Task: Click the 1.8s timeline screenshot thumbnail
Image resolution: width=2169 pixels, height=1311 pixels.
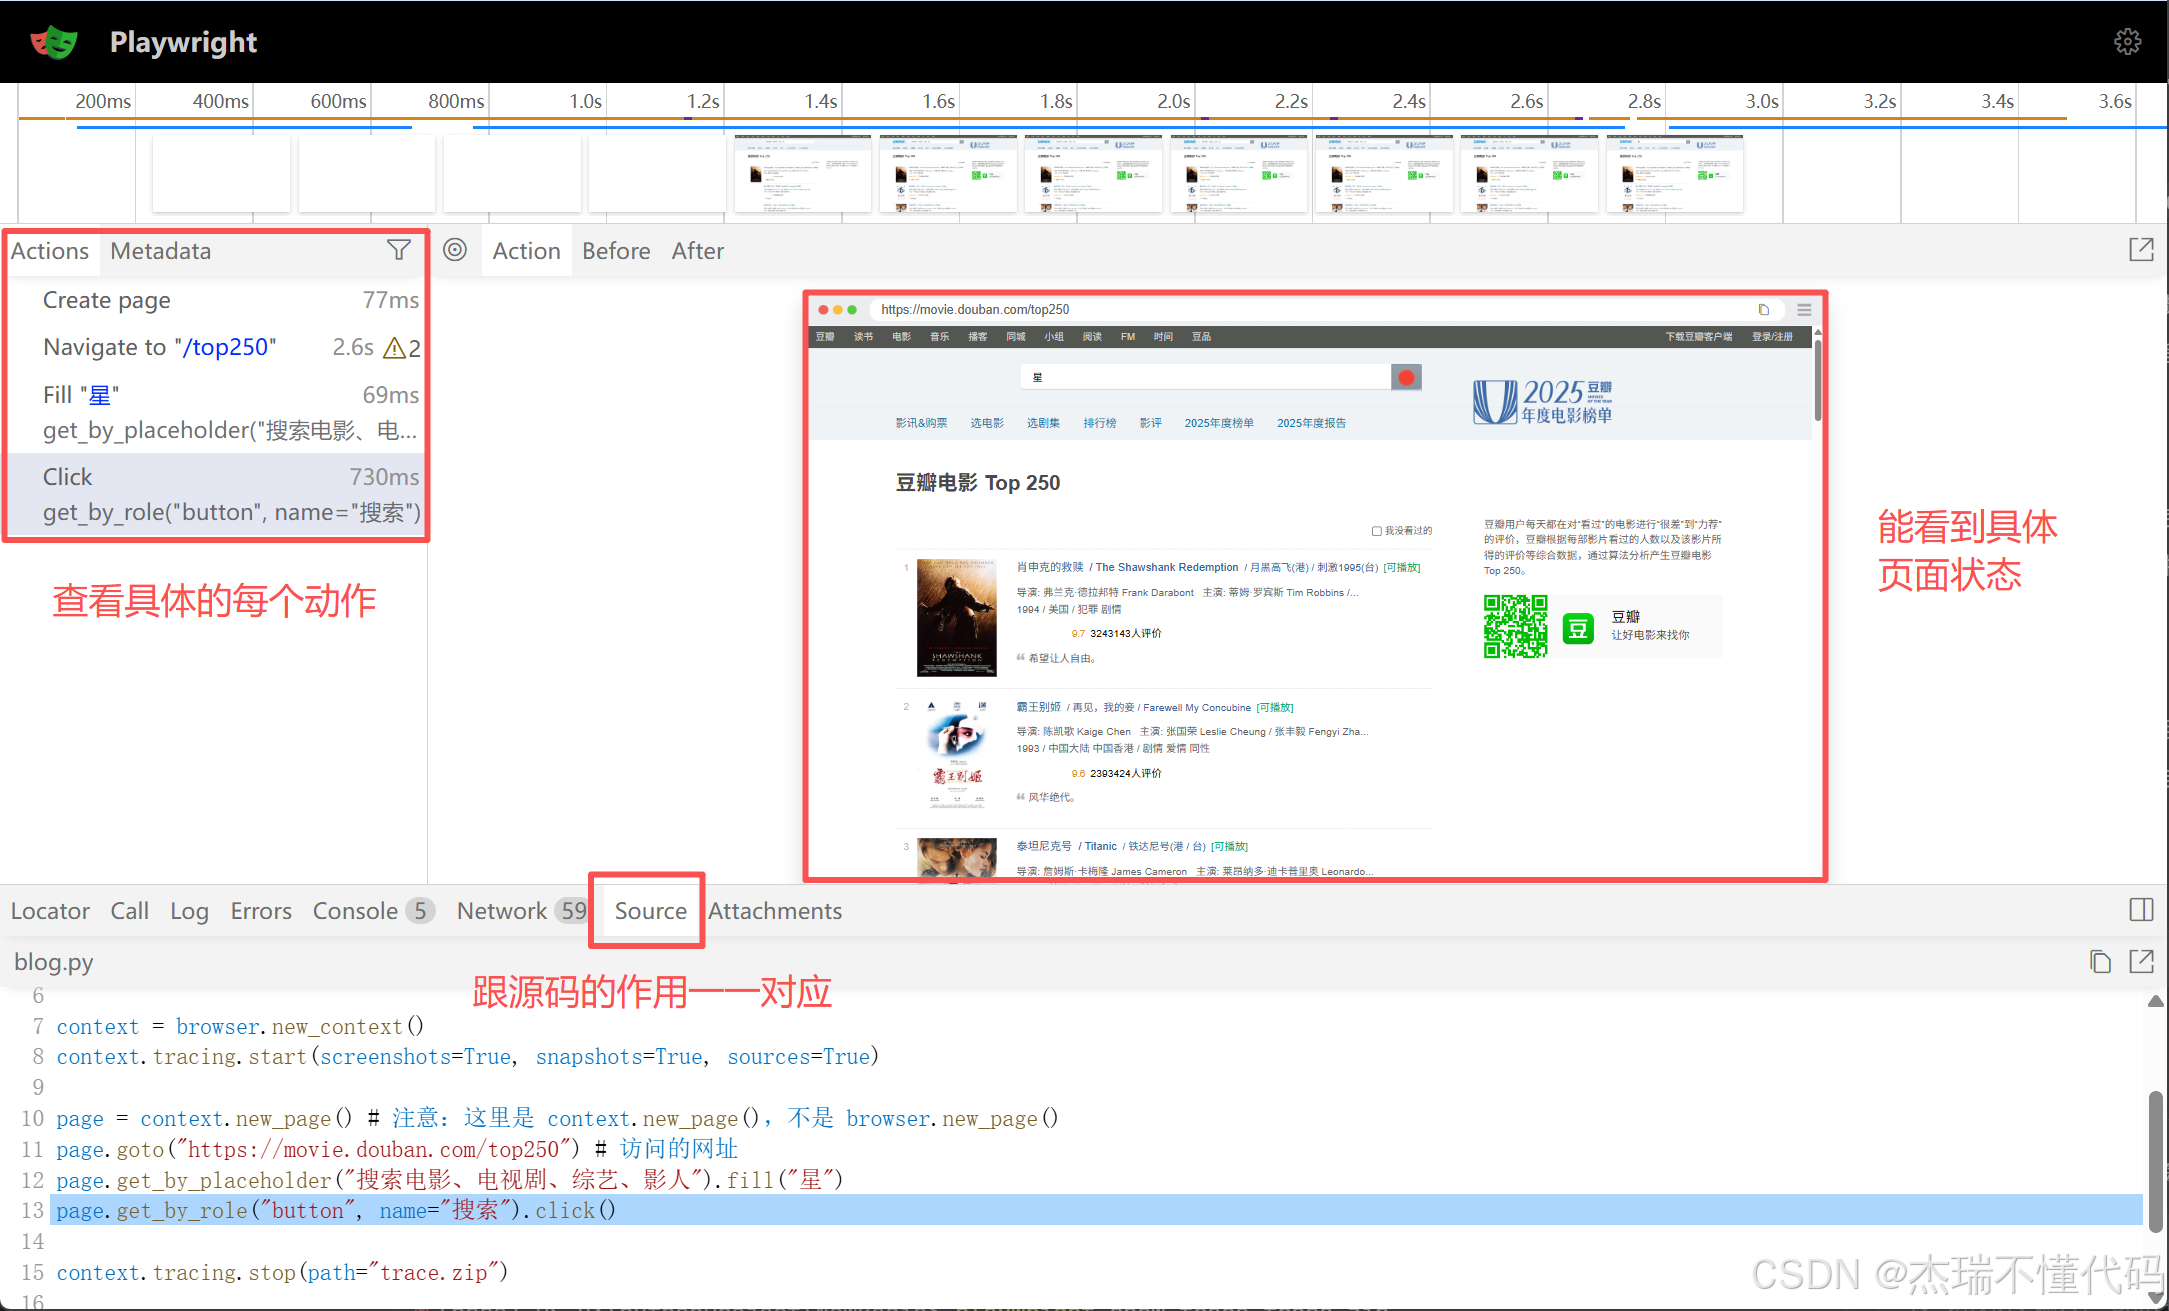Action: [1093, 174]
